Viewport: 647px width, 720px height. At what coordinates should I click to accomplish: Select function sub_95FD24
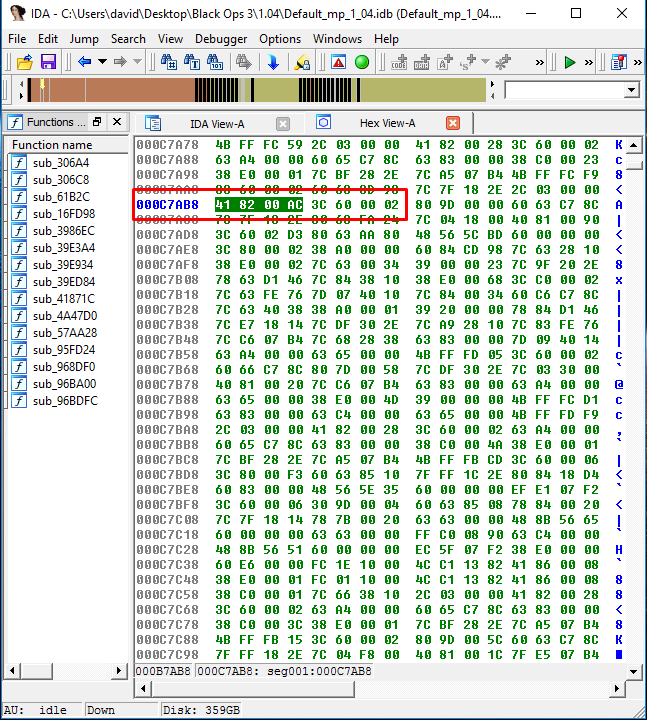coord(64,349)
